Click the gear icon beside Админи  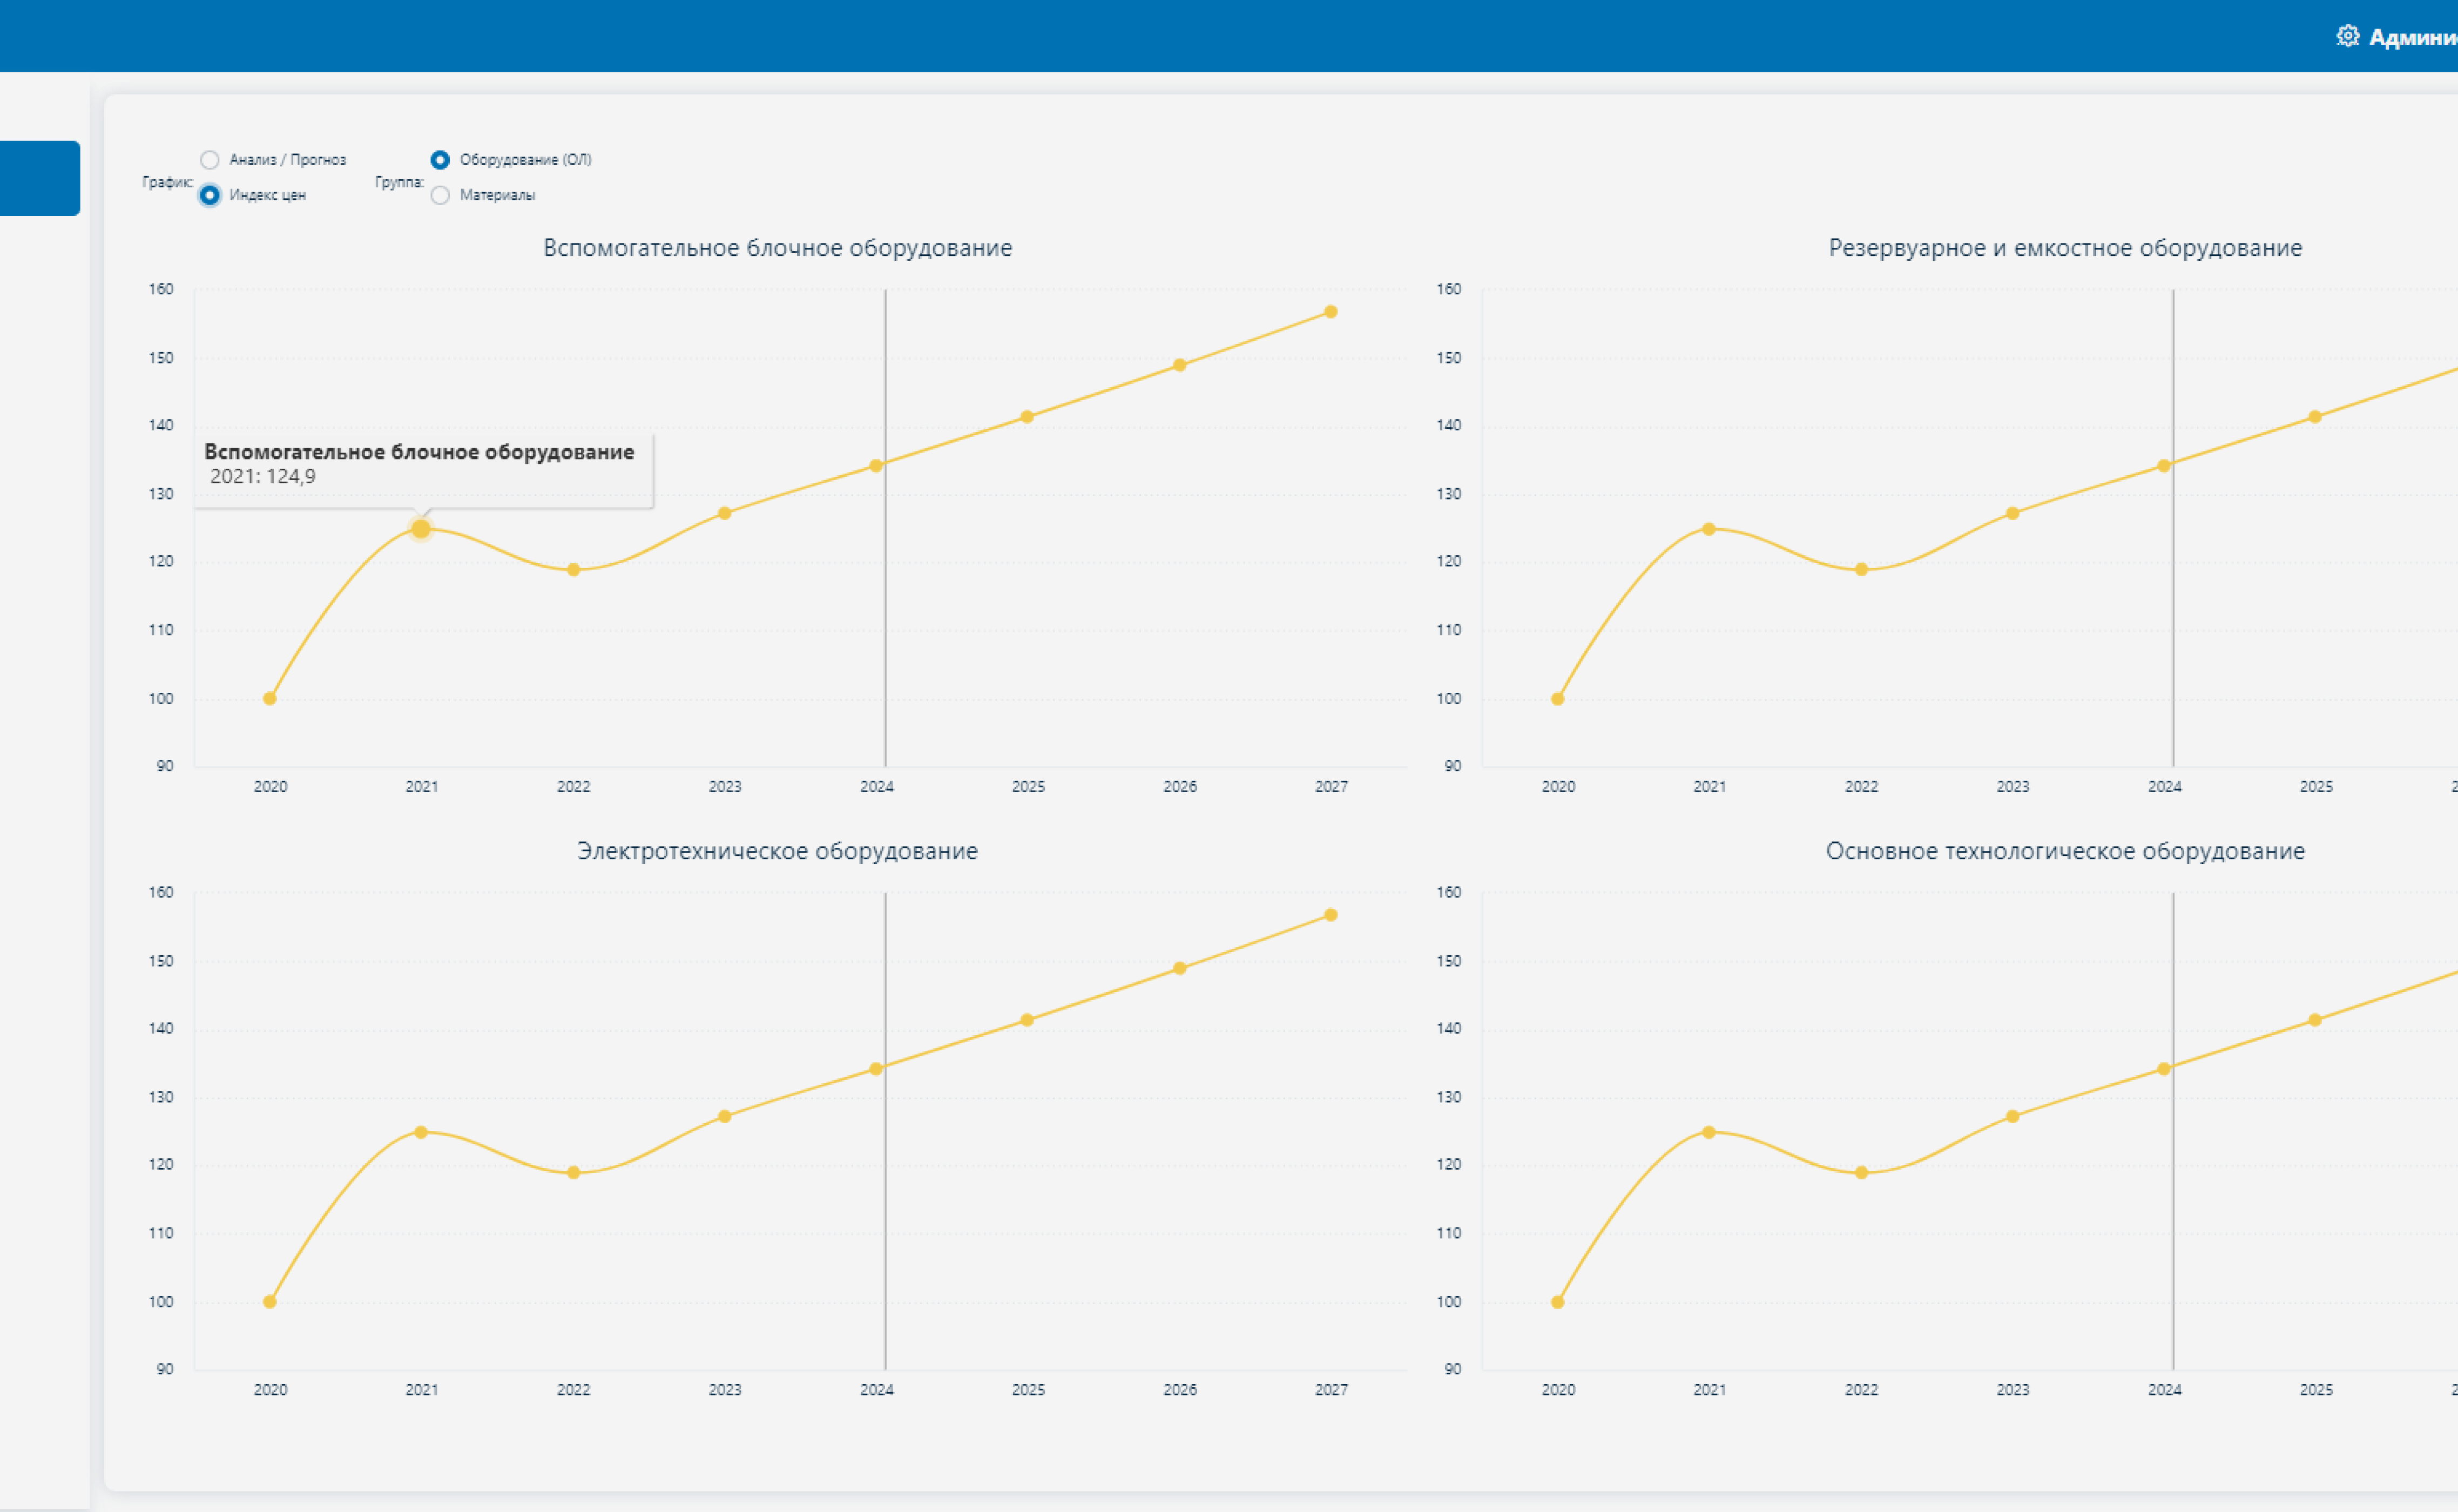[x=2347, y=36]
